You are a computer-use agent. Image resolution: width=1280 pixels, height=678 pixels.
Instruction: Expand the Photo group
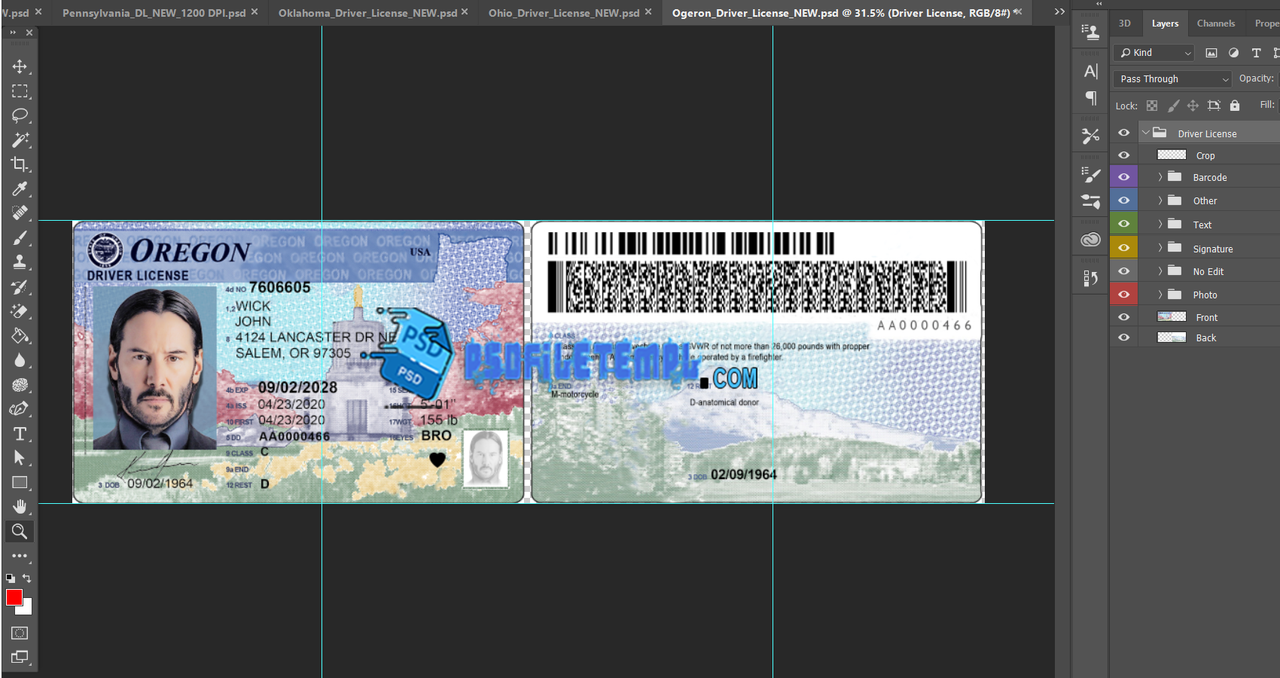click(x=1160, y=294)
